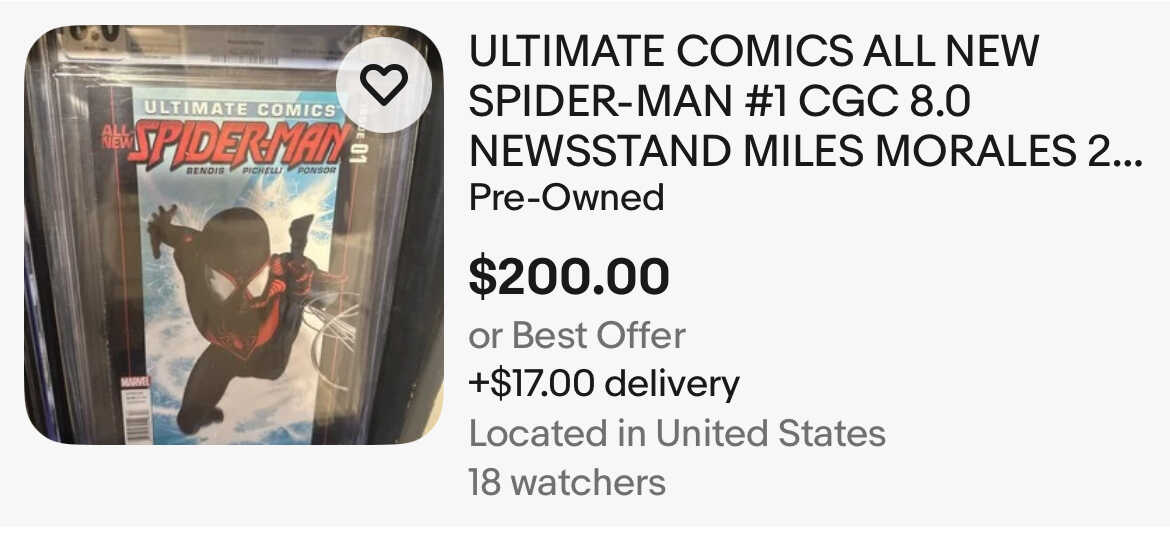Click the $200.00 price
Viewport: 1170px width, 546px height.
(569, 276)
